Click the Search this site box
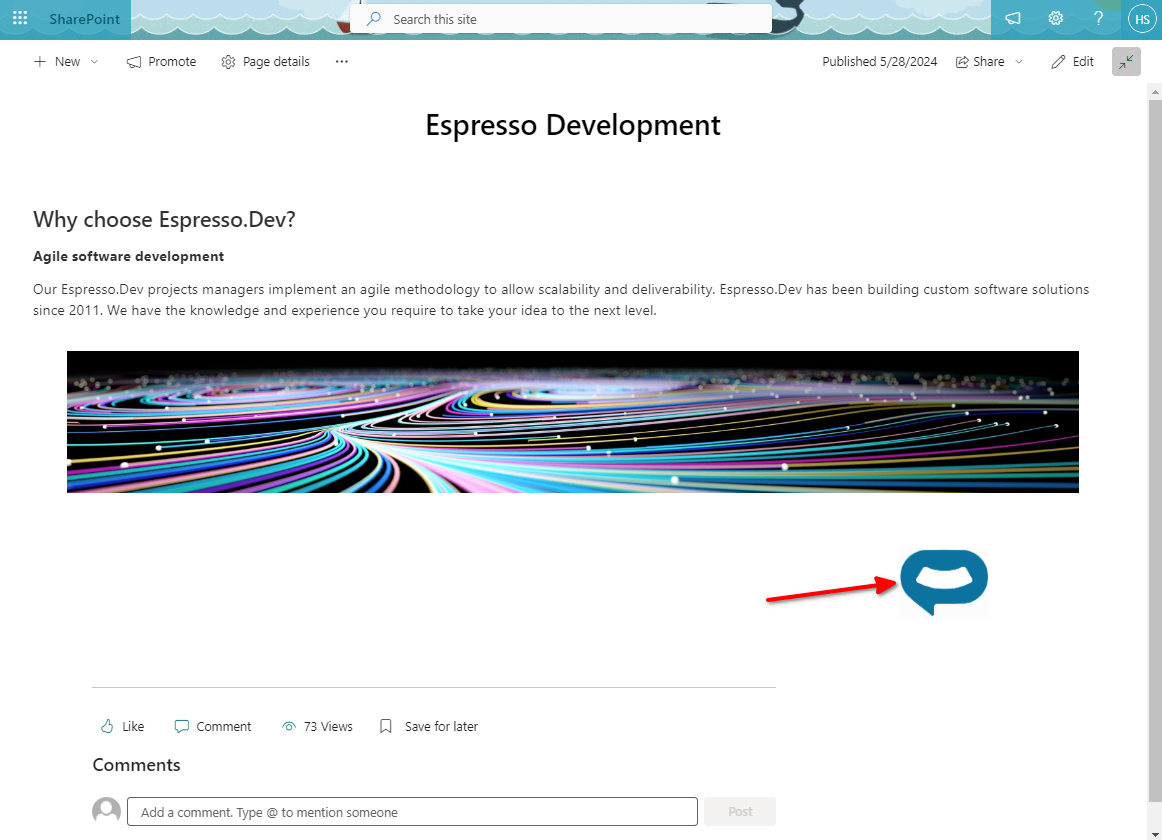Viewport: 1162px width, 840px height. [561, 19]
